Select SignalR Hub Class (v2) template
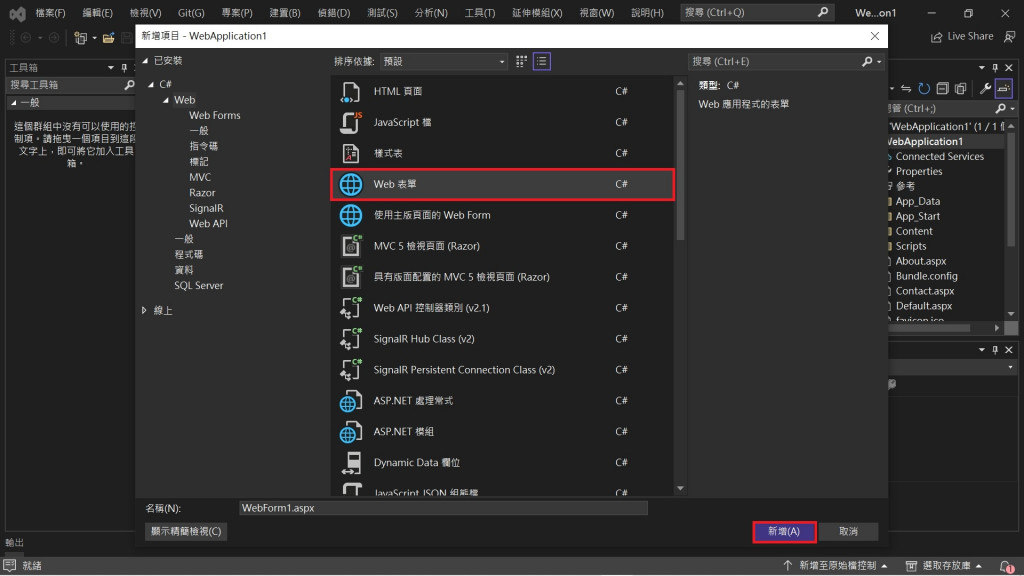The height and width of the screenshot is (576, 1024). point(503,339)
